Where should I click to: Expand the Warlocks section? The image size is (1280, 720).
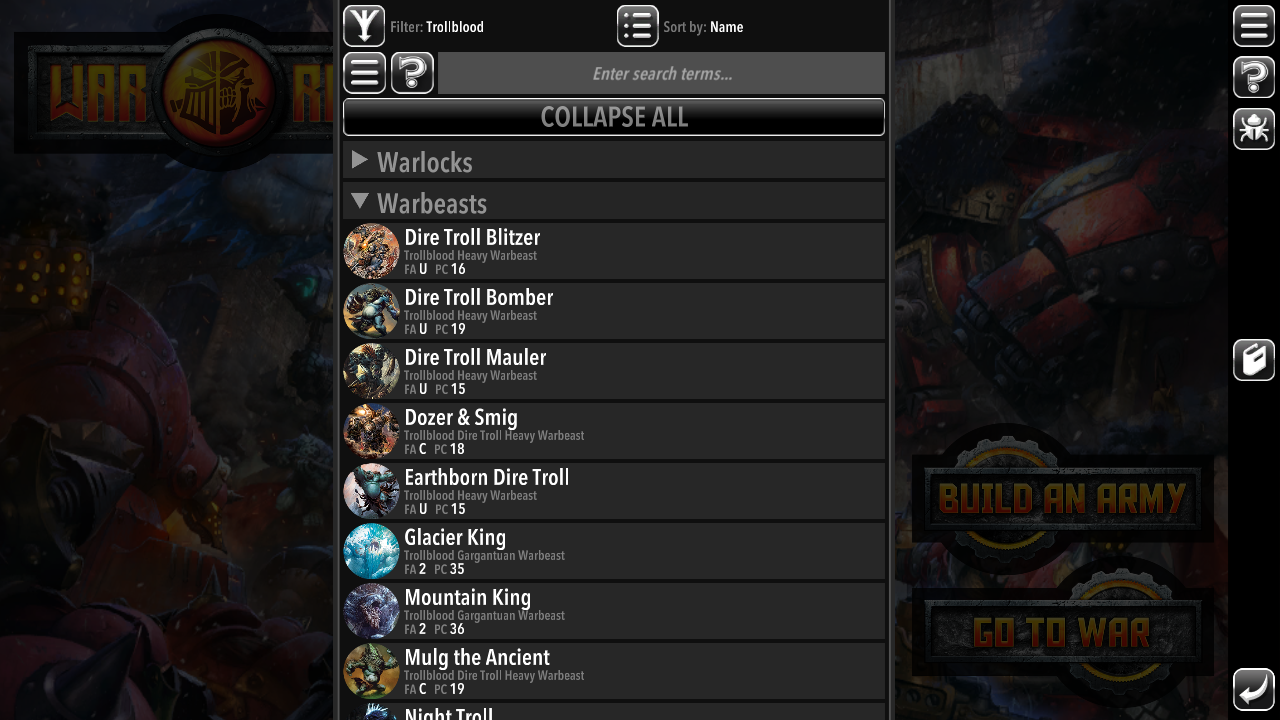[x=614, y=160]
